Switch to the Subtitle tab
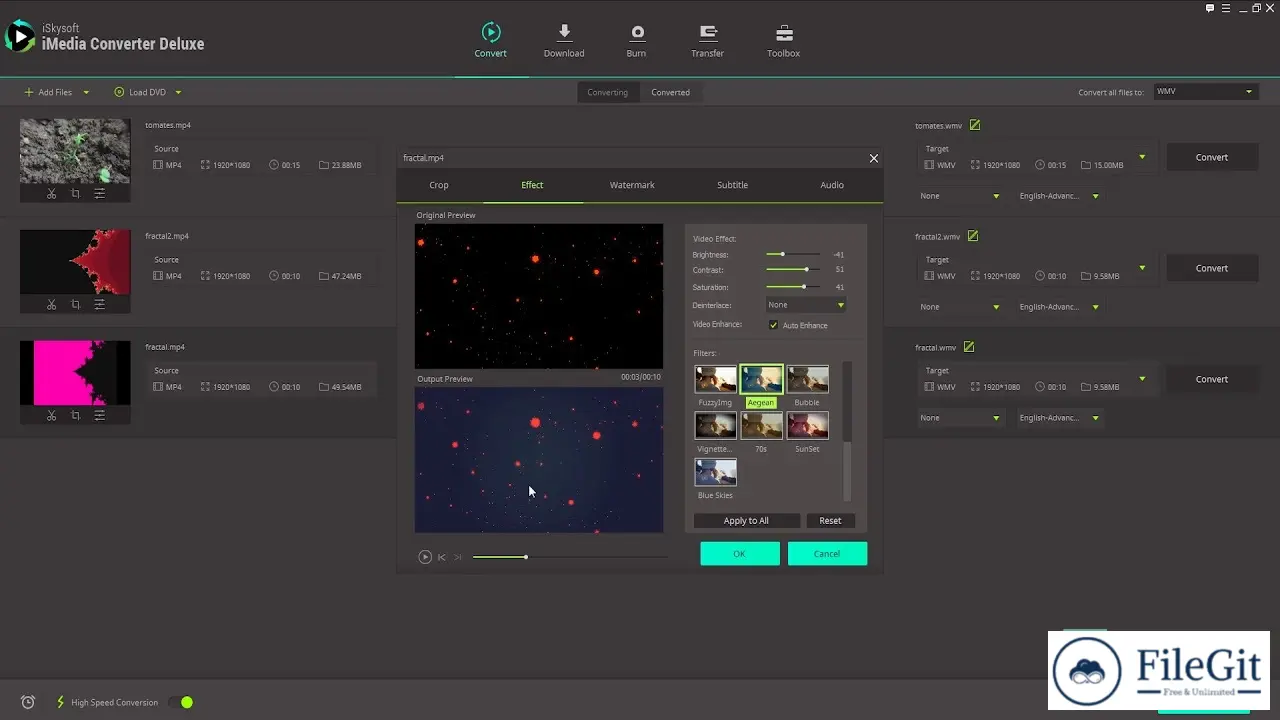 (732, 185)
